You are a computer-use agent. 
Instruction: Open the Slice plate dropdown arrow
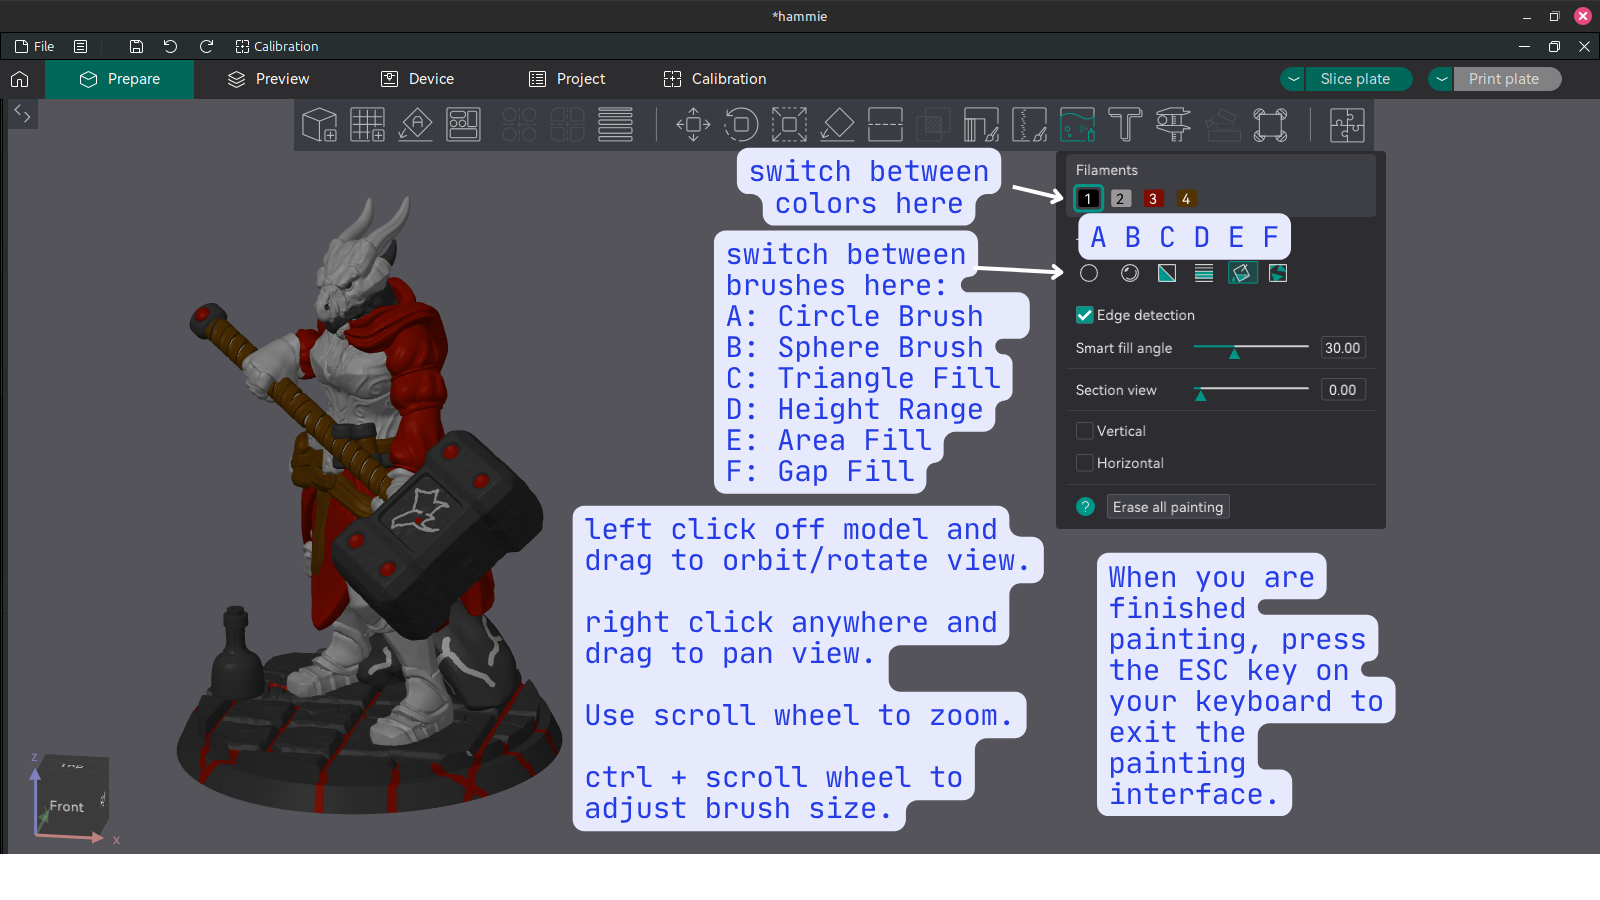pos(1293,79)
